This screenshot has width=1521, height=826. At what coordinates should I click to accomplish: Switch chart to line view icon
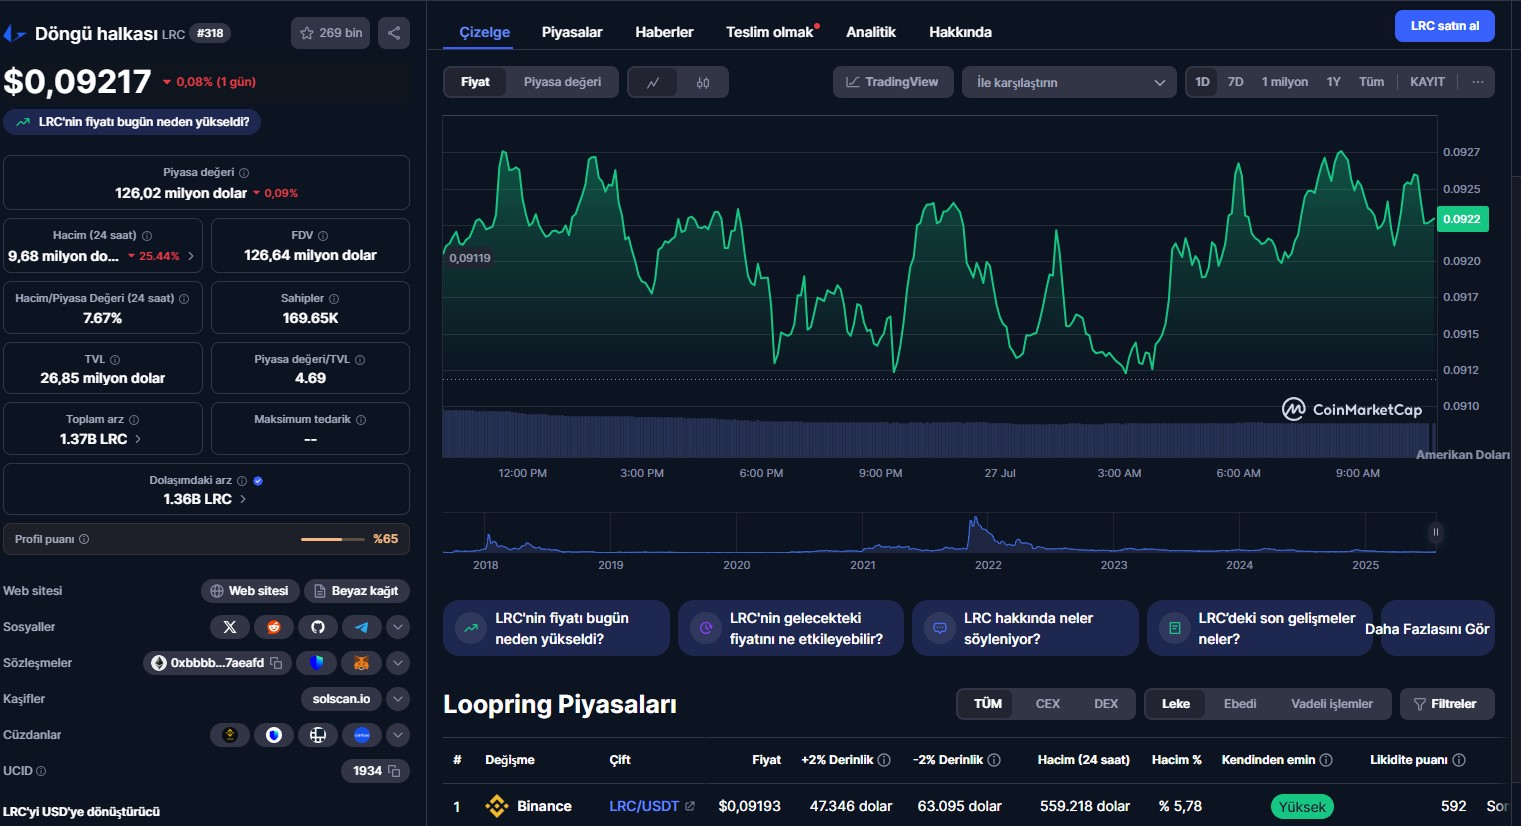pyautogui.click(x=653, y=82)
